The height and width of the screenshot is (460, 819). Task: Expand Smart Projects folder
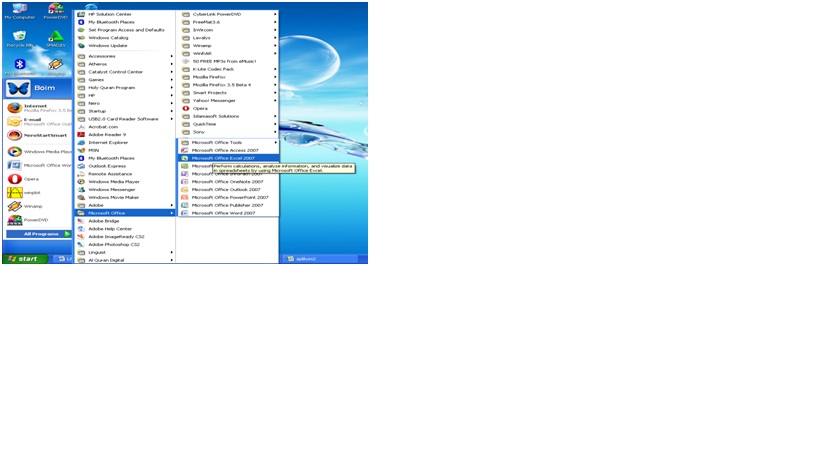(229, 93)
